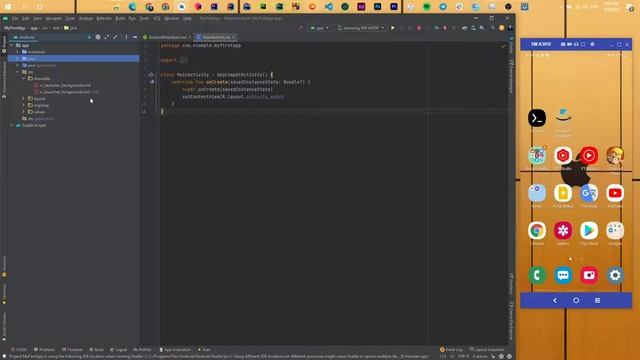Click Collapse All icon in Project panel
Screen dimensions: 640x360
[x=115, y=37]
